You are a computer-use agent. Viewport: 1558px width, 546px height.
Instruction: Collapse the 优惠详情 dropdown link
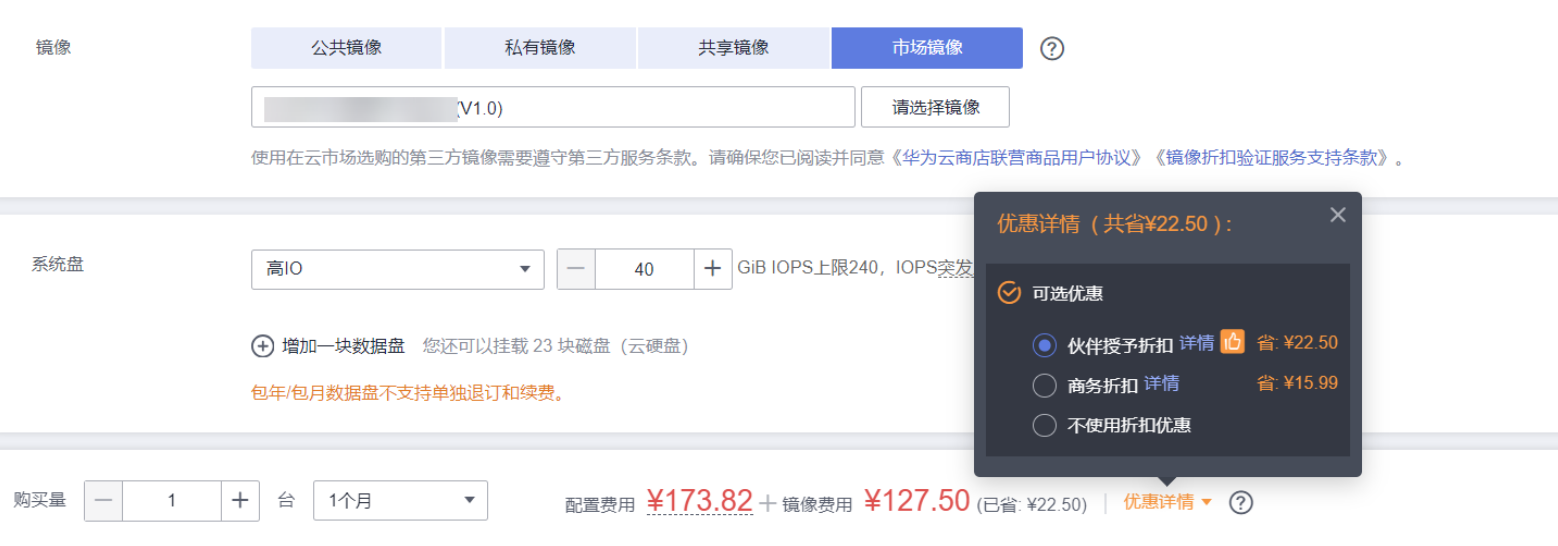click(x=1167, y=502)
